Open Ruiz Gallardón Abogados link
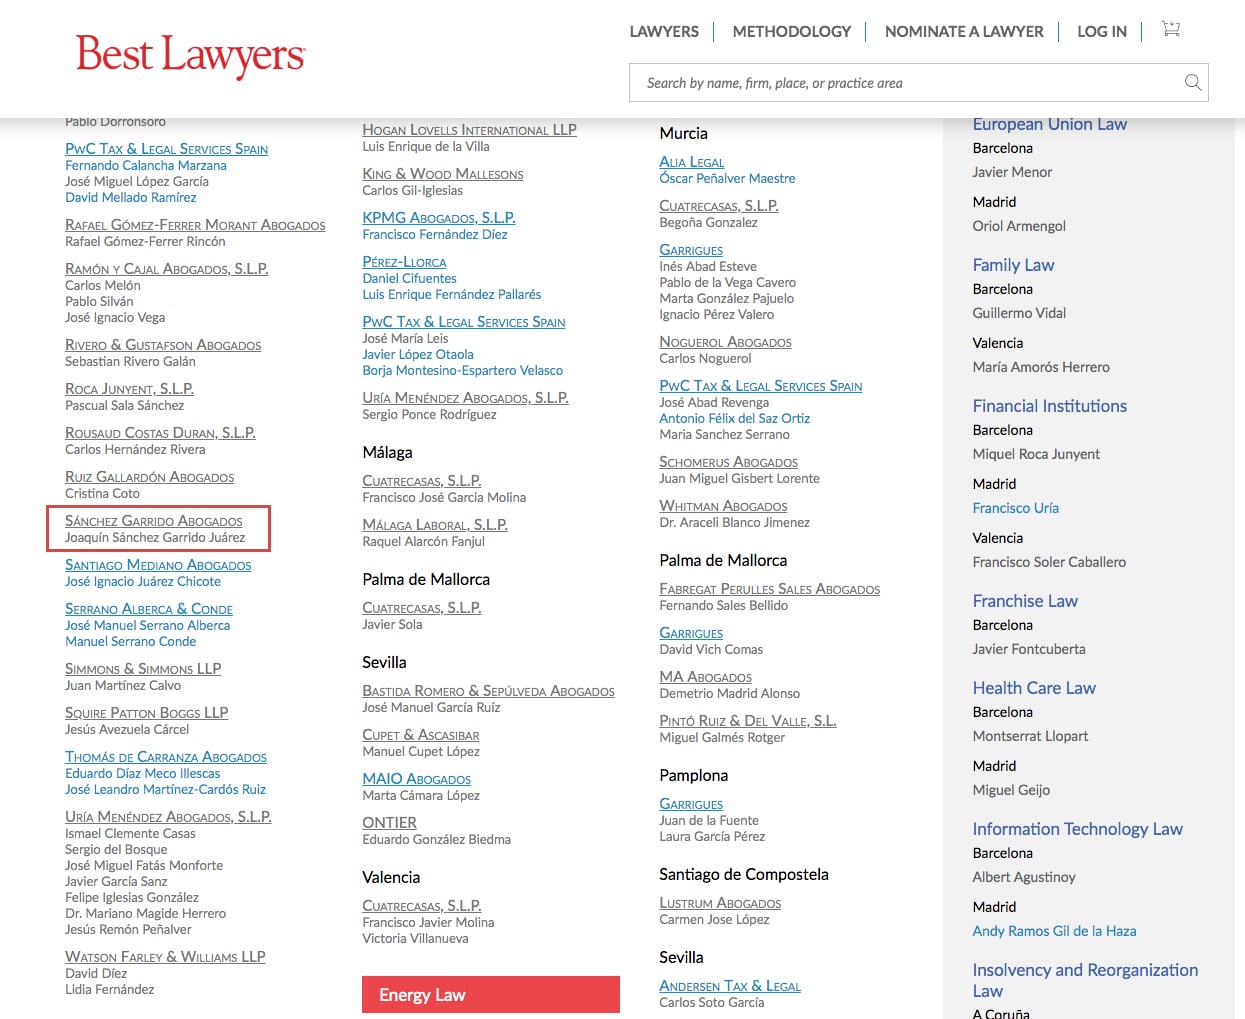The width and height of the screenshot is (1245, 1019). point(150,477)
